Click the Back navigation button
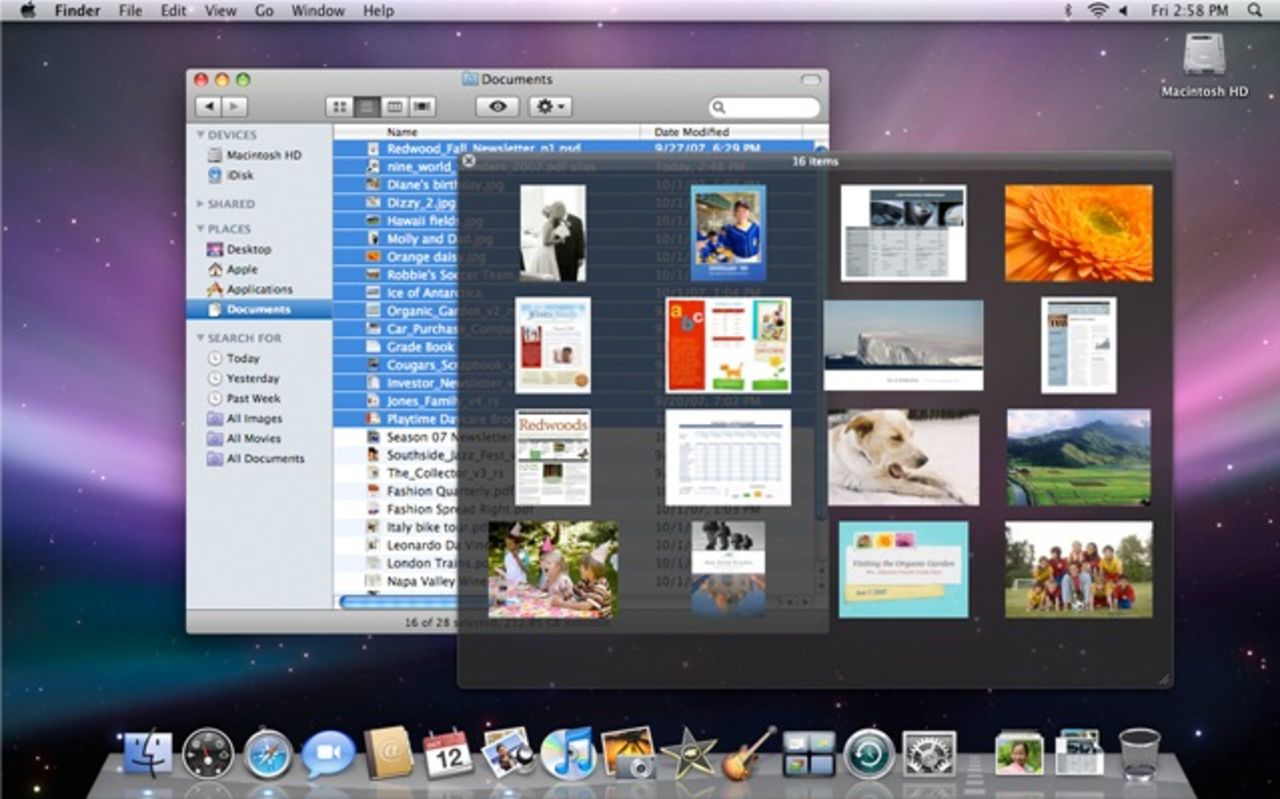 [x=210, y=107]
